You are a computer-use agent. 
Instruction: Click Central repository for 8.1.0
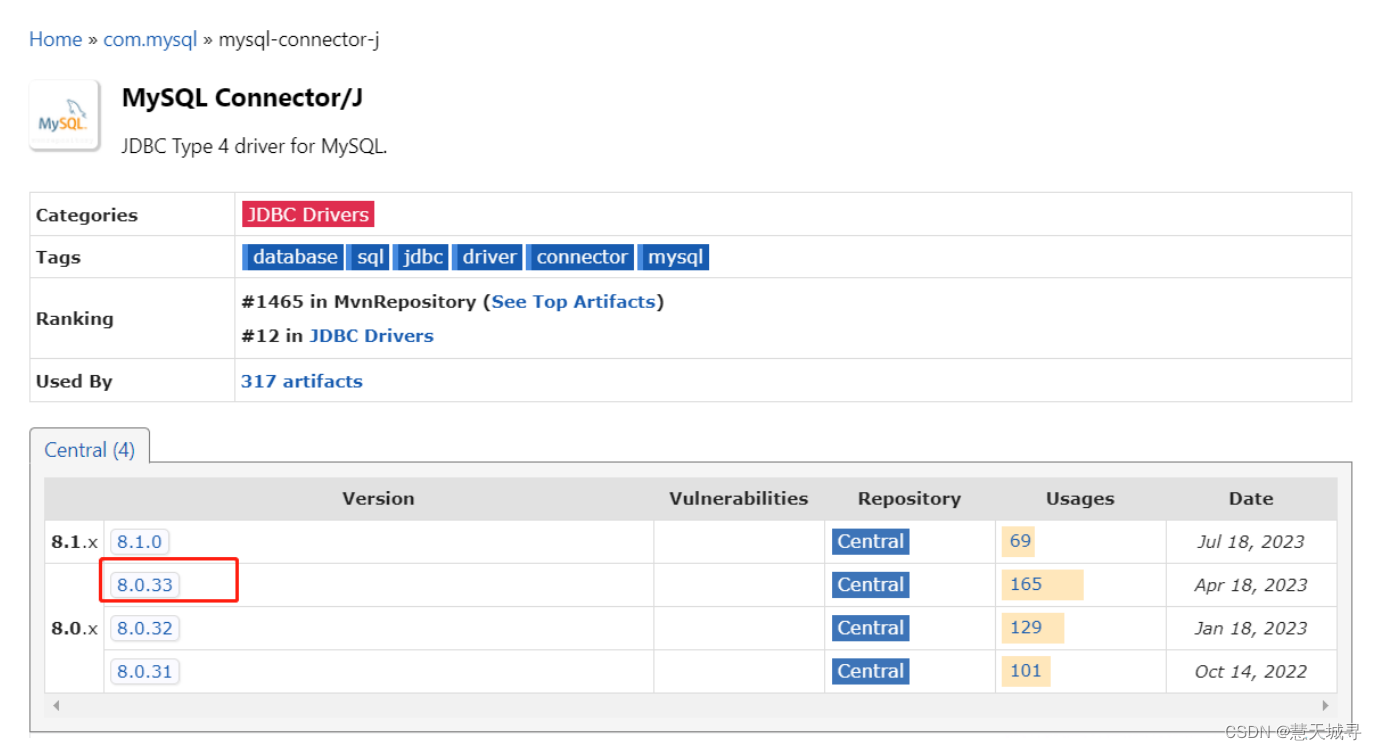(x=870, y=542)
